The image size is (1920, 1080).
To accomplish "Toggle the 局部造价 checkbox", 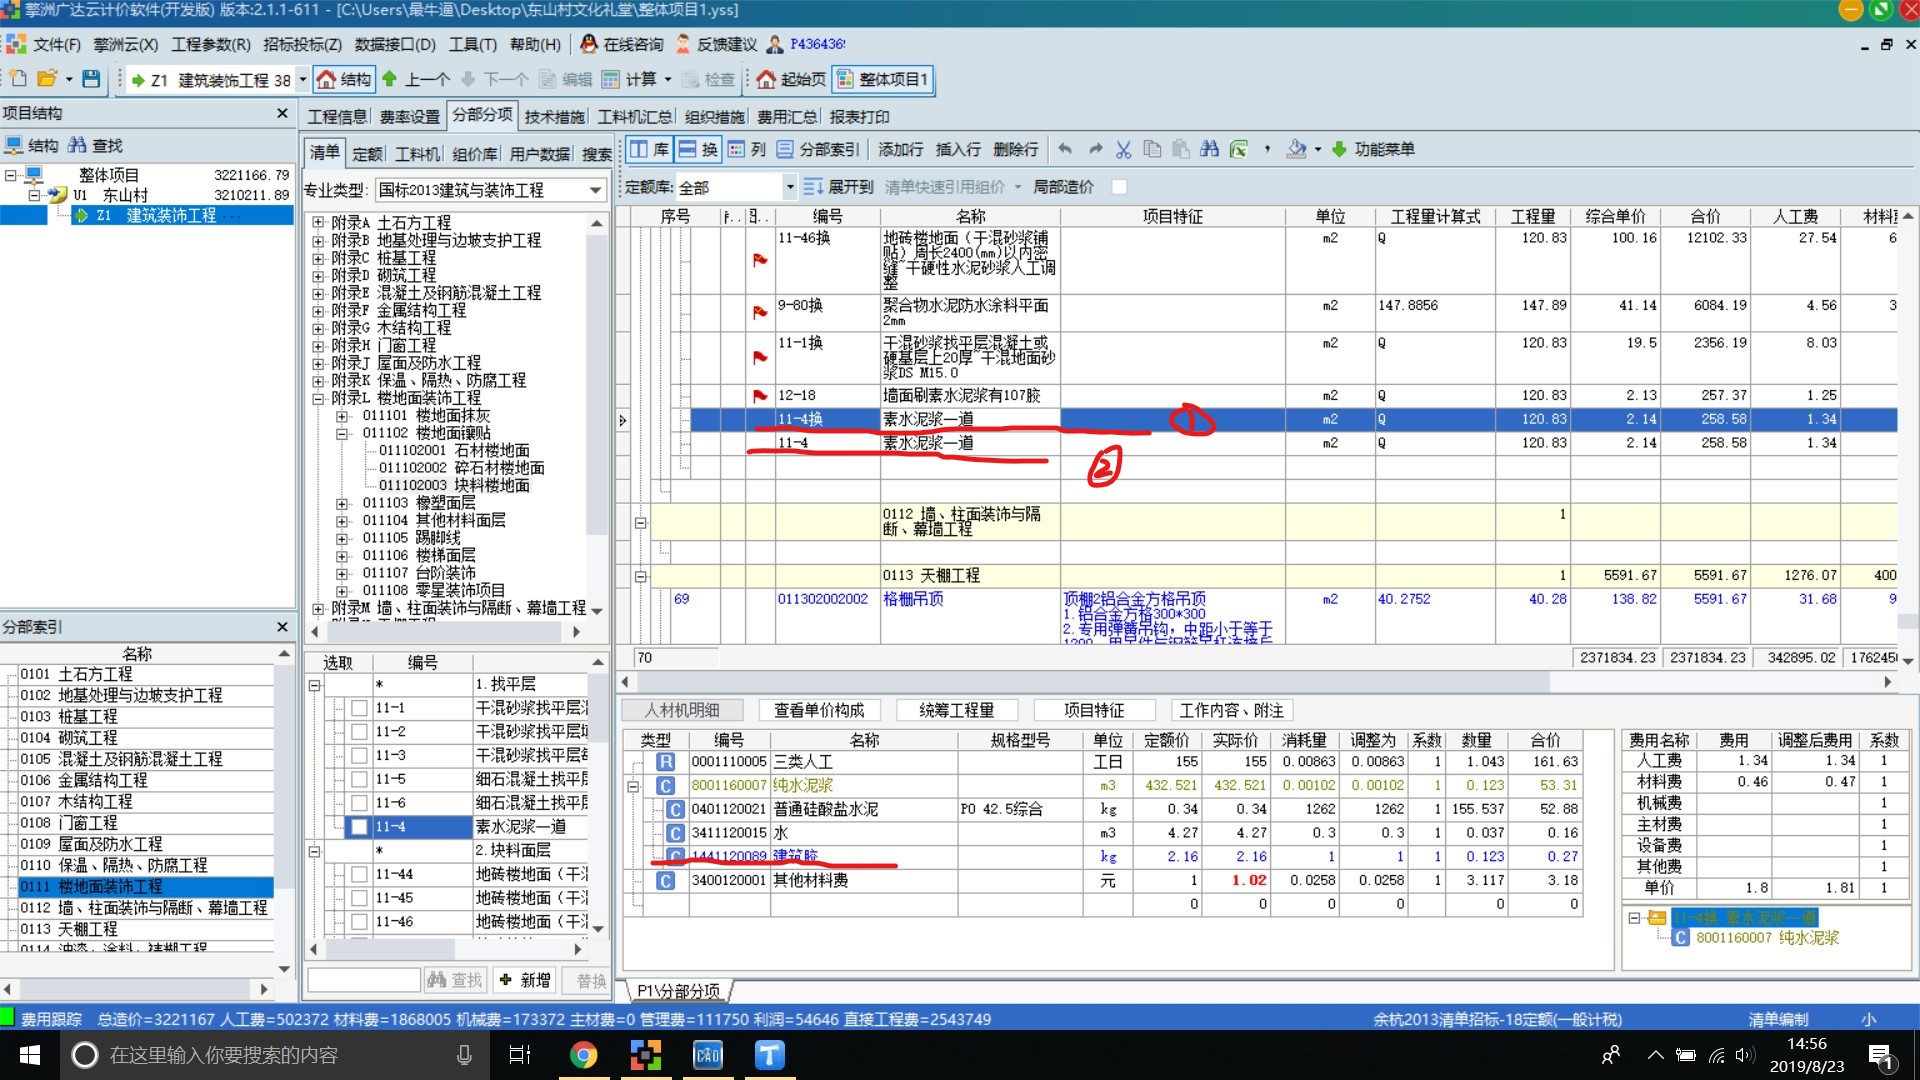I will pyautogui.click(x=1119, y=187).
